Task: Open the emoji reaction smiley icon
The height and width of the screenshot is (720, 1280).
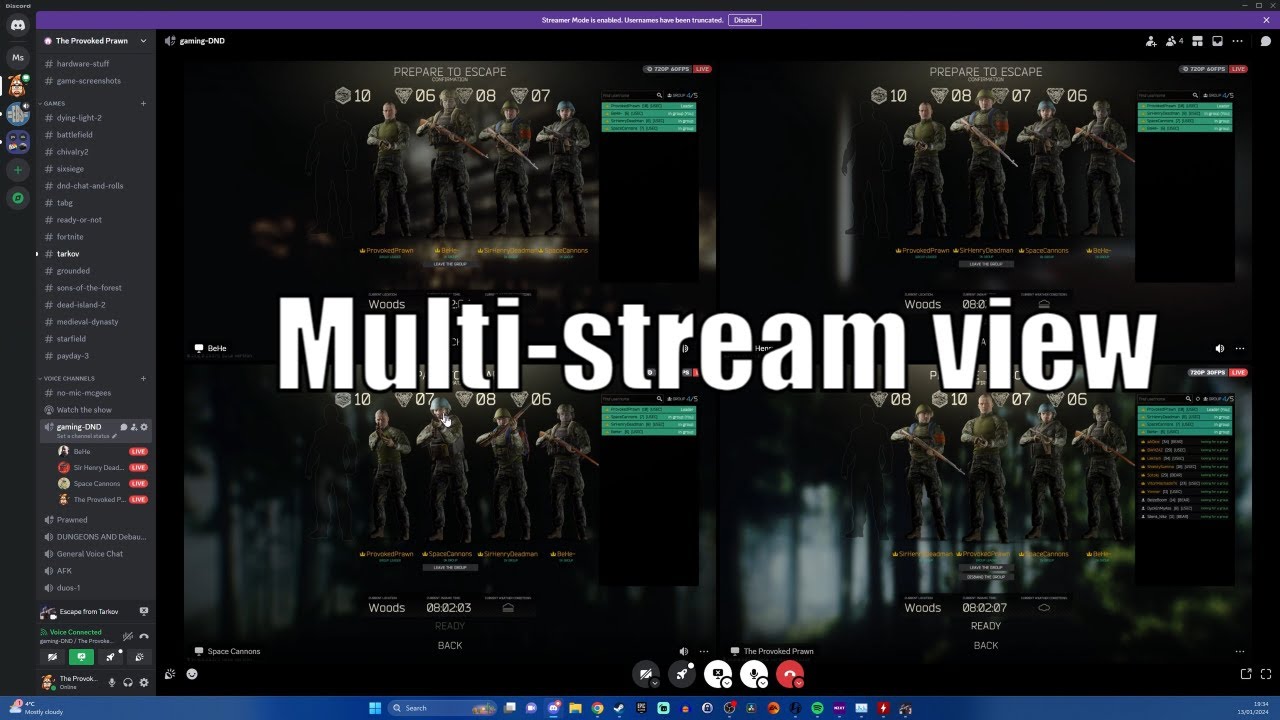Action: coord(192,674)
